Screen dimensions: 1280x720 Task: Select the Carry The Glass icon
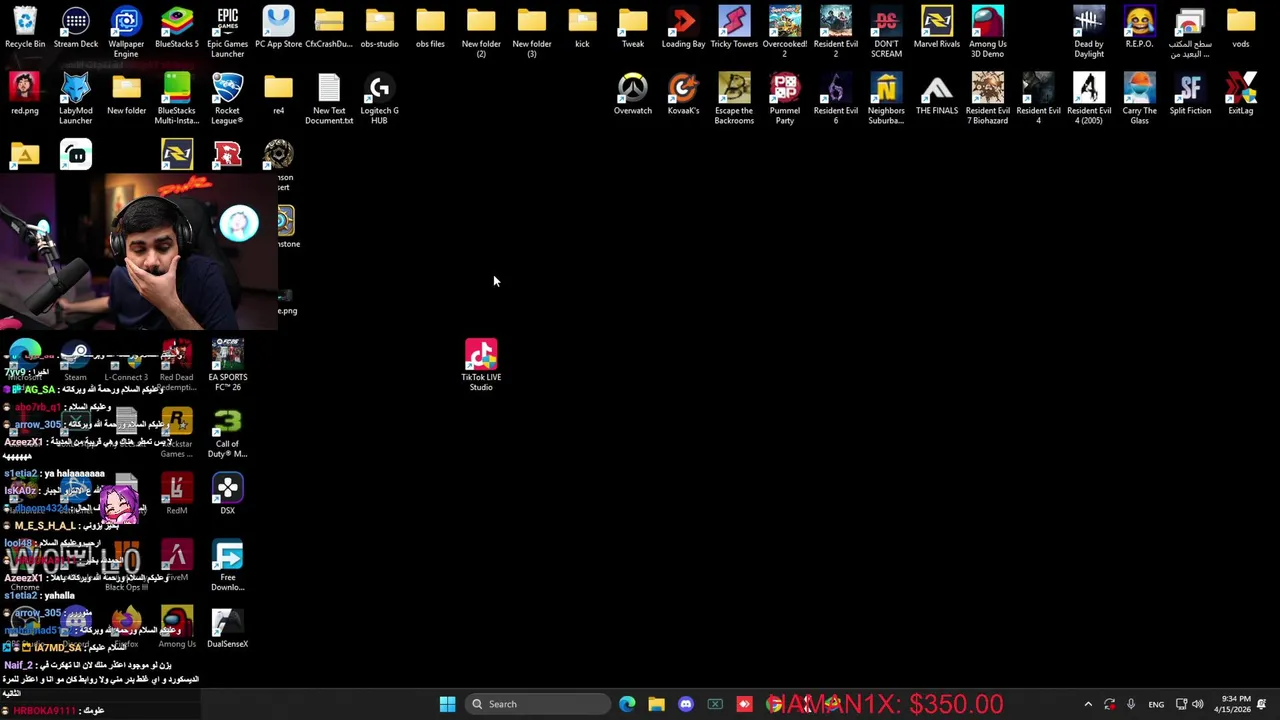(1139, 98)
